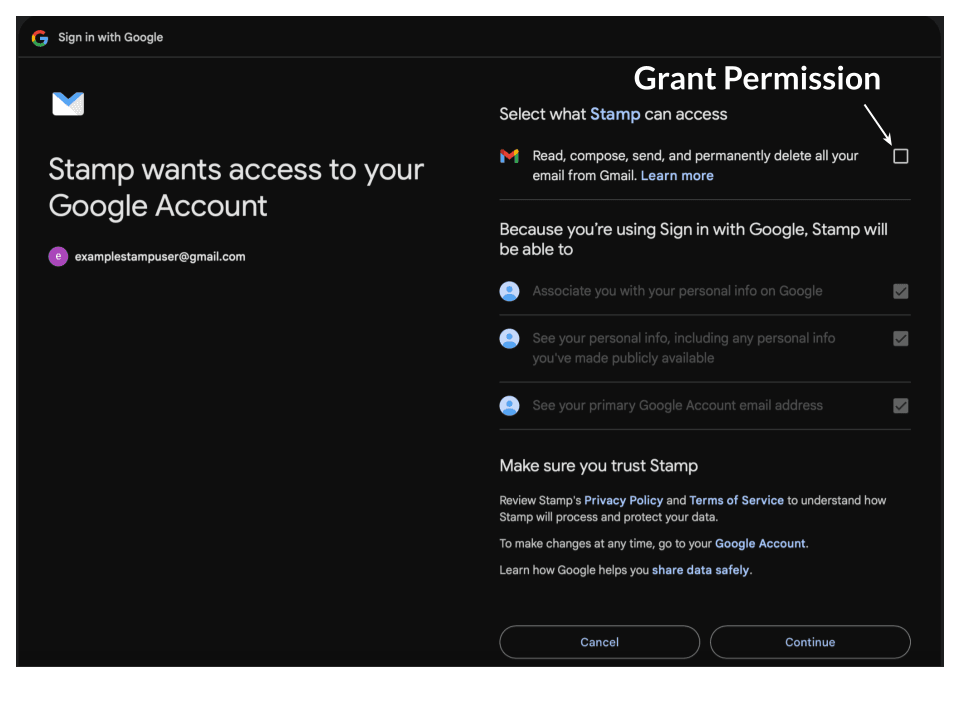Click profile icon beside Associate you with personal info
The width and height of the screenshot is (960, 720).
click(509, 291)
